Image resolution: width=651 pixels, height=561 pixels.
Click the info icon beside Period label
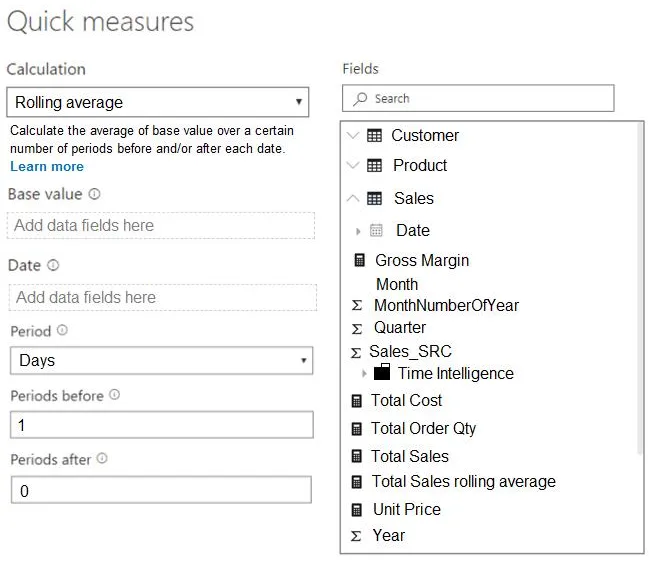(62, 330)
